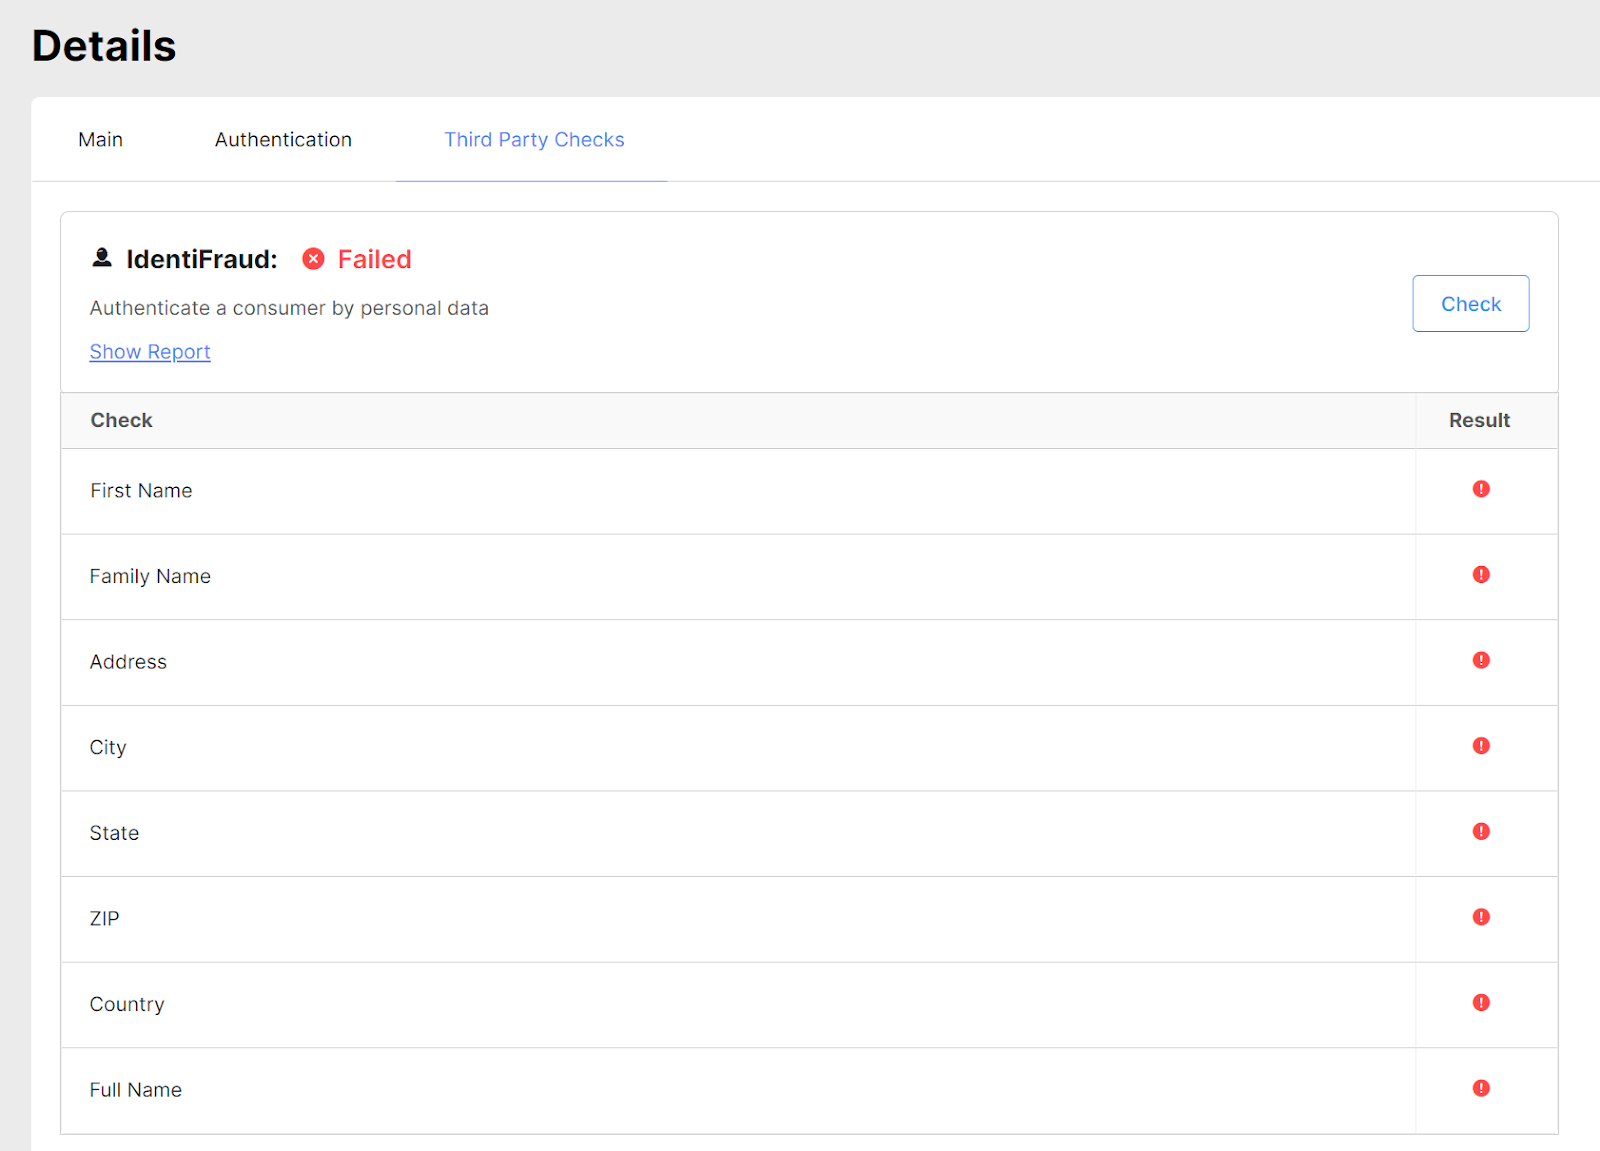The width and height of the screenshot is (1600, 1151).
Task: Switch to the Main tab
Action: pos(101,140)
